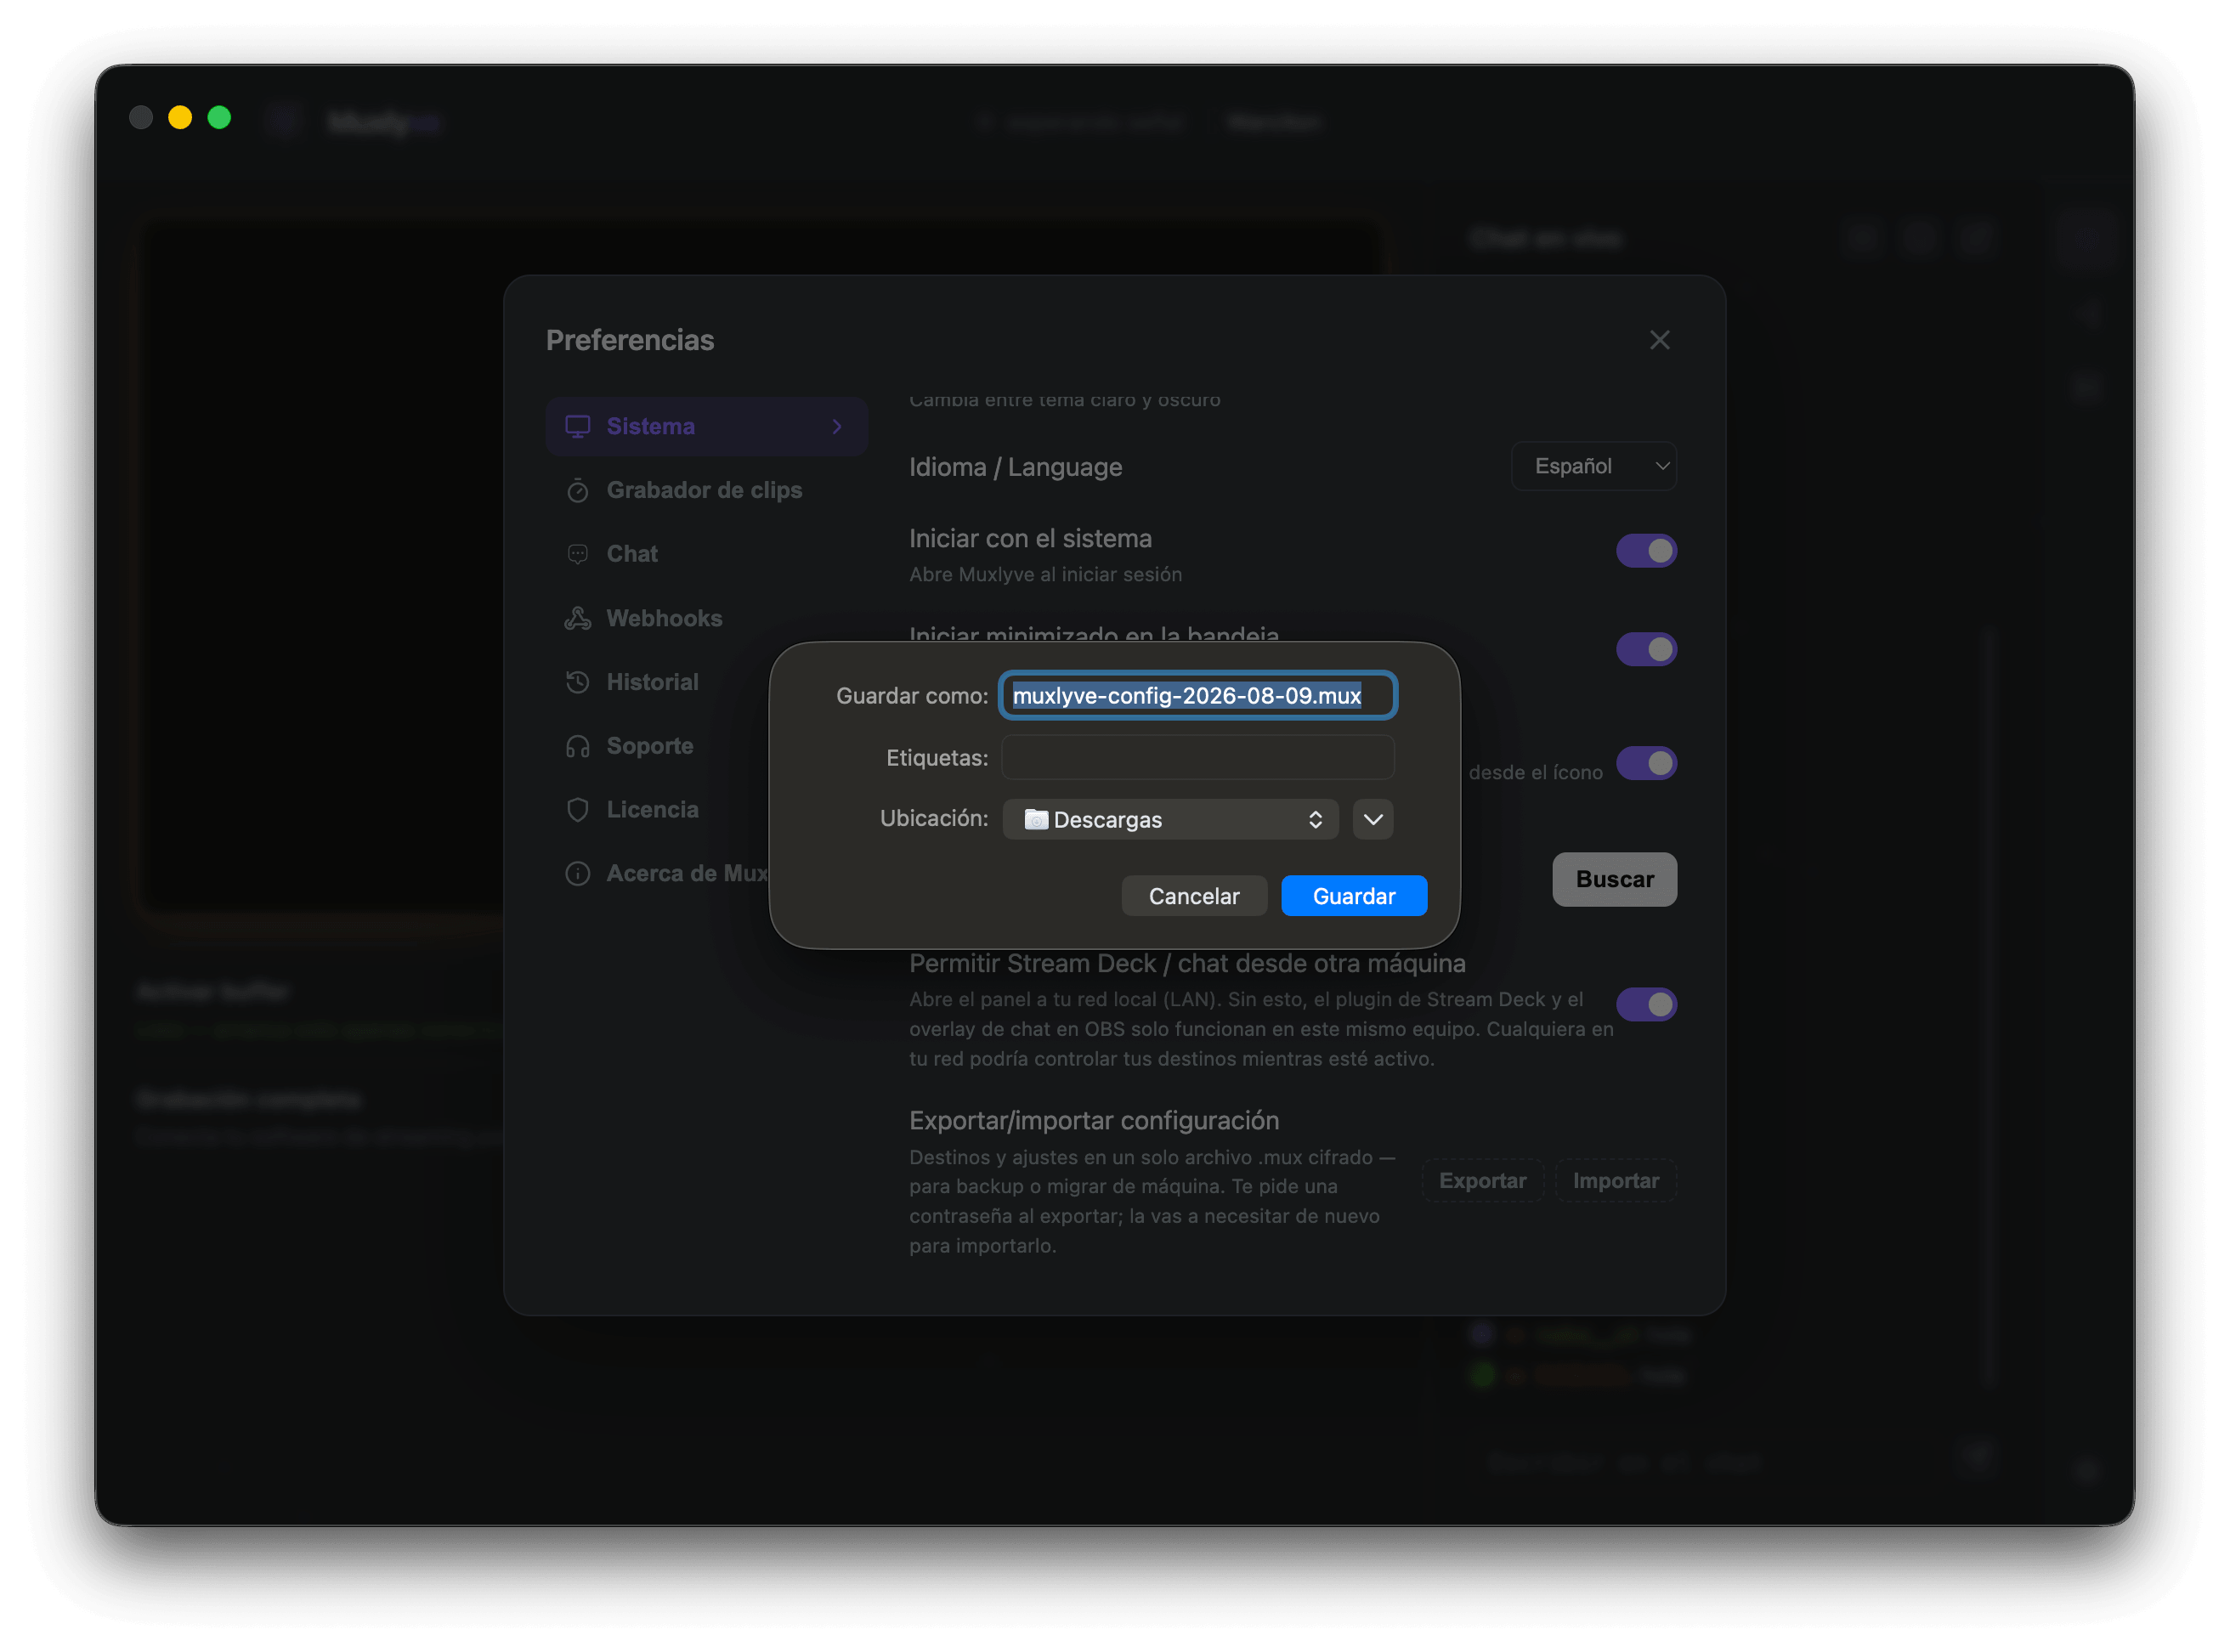Click the Buscar button

point(1614,879)
